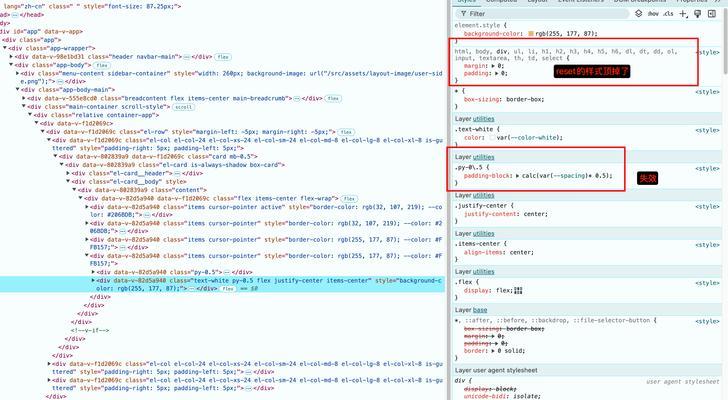Open the utilities layer link above .justify-center
This screenshot has width=728, height=400.
coord(483,195)
